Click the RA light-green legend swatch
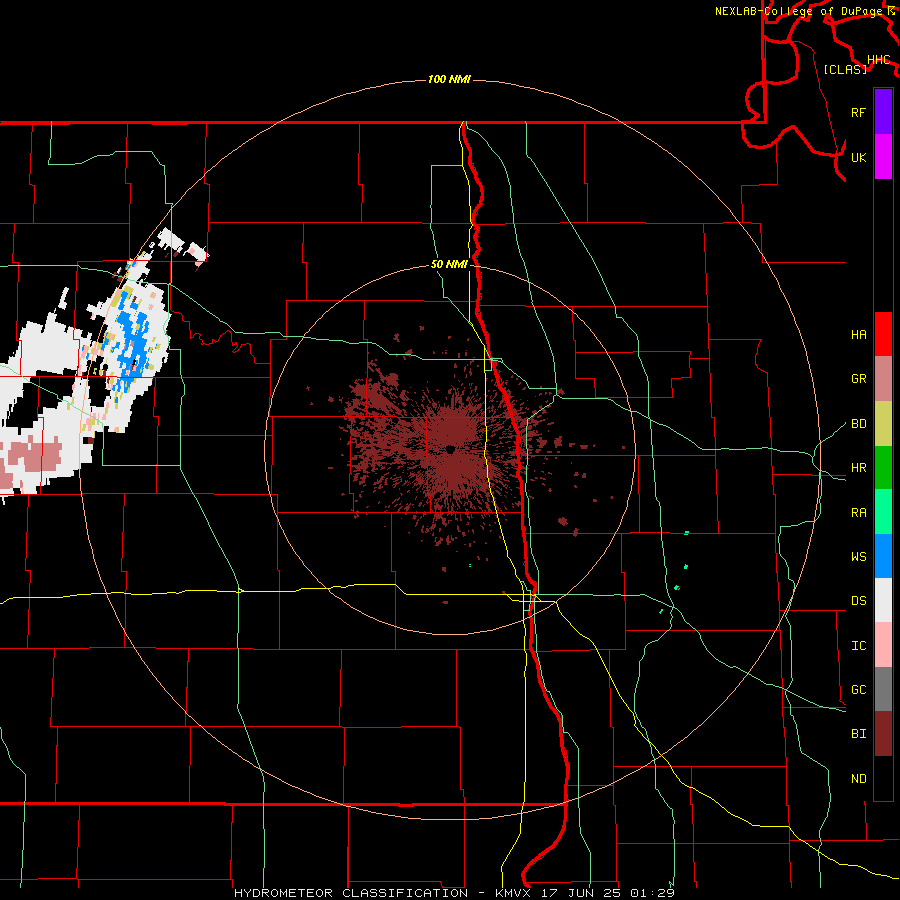 click(883, 512)
